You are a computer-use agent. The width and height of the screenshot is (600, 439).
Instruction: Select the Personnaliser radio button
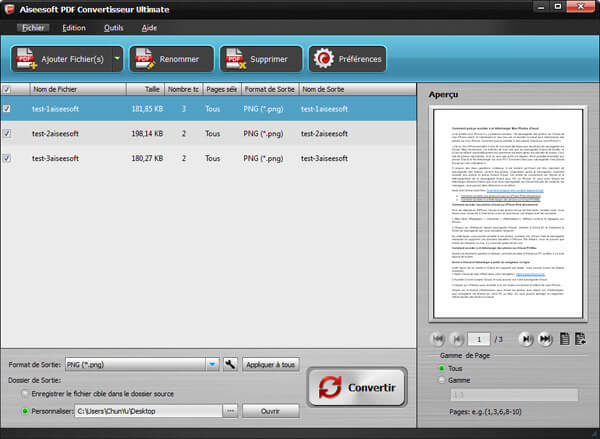click(x=25, y=411)
